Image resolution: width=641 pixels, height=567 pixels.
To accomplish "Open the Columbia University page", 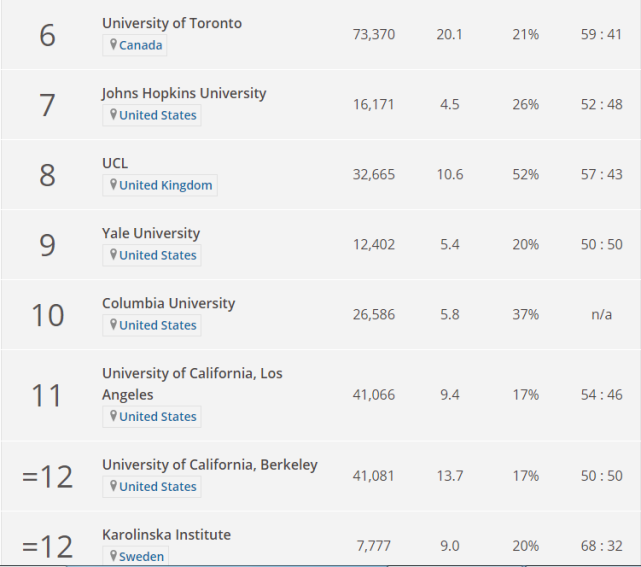I will pyautogui.click(x=168, y=303).
